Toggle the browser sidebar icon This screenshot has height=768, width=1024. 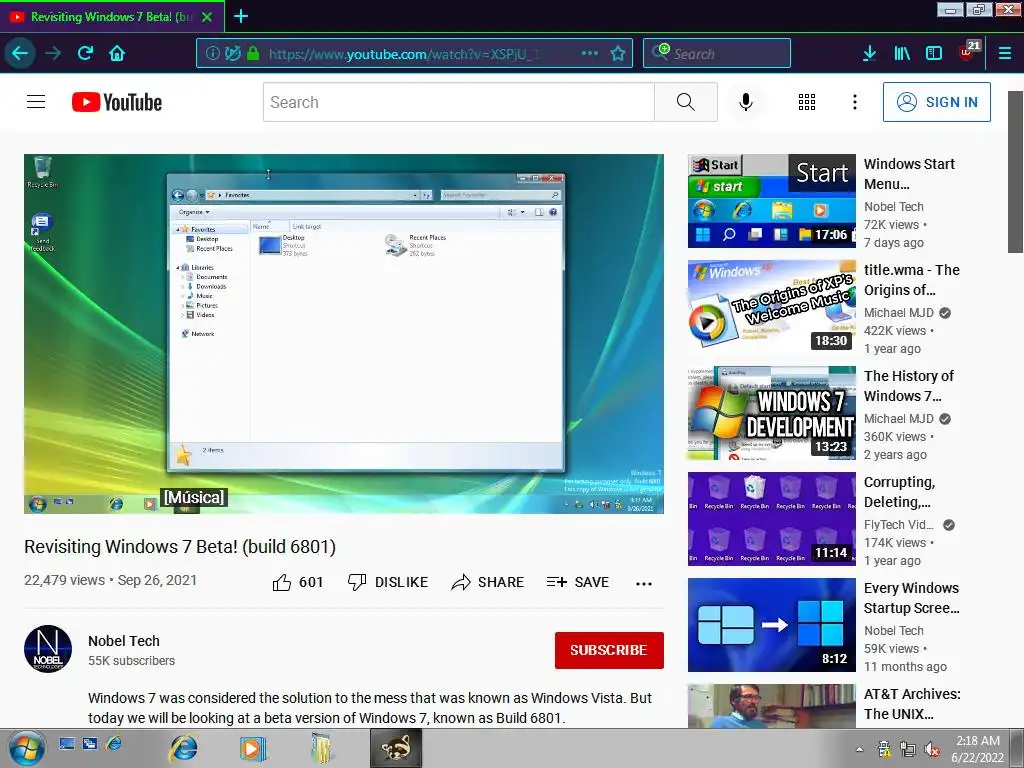click(934, 53)
